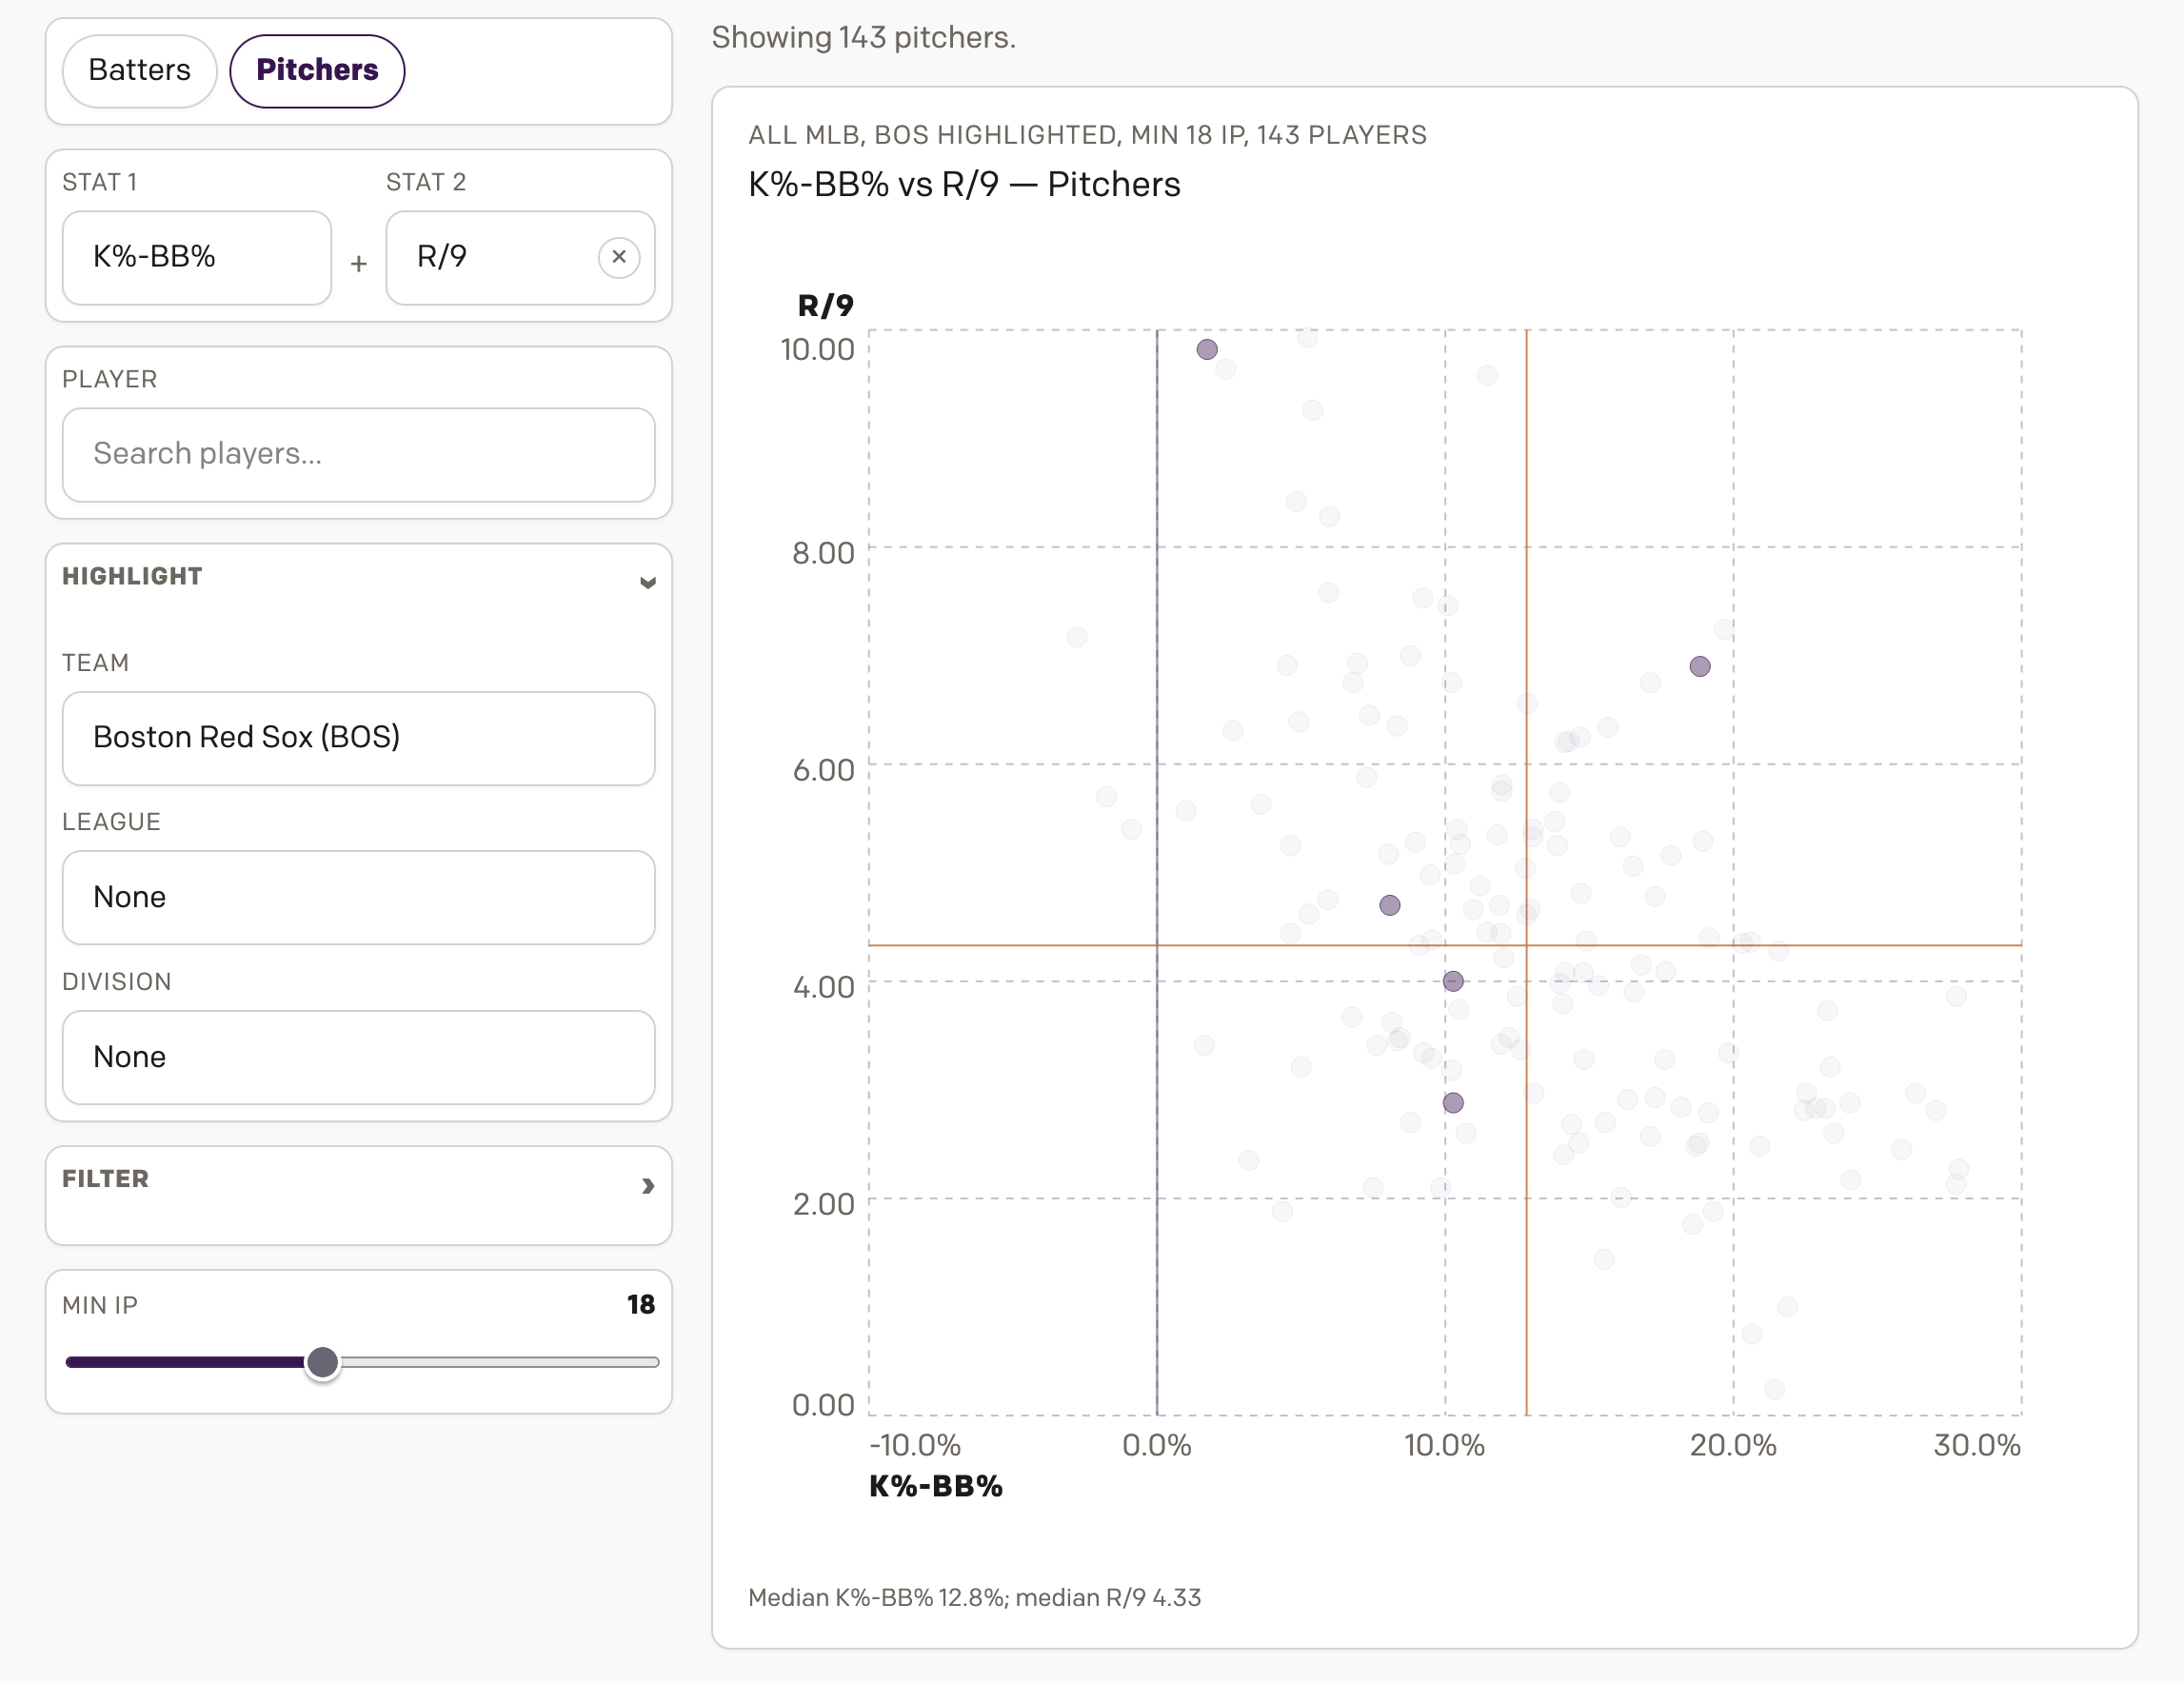Image resolution: width=2184 pixels, height=1683 pixels.
Task: Click highlighted BOS point near 8% K%-BB%
Action: pyautogui.click(x=1390, y=905)
